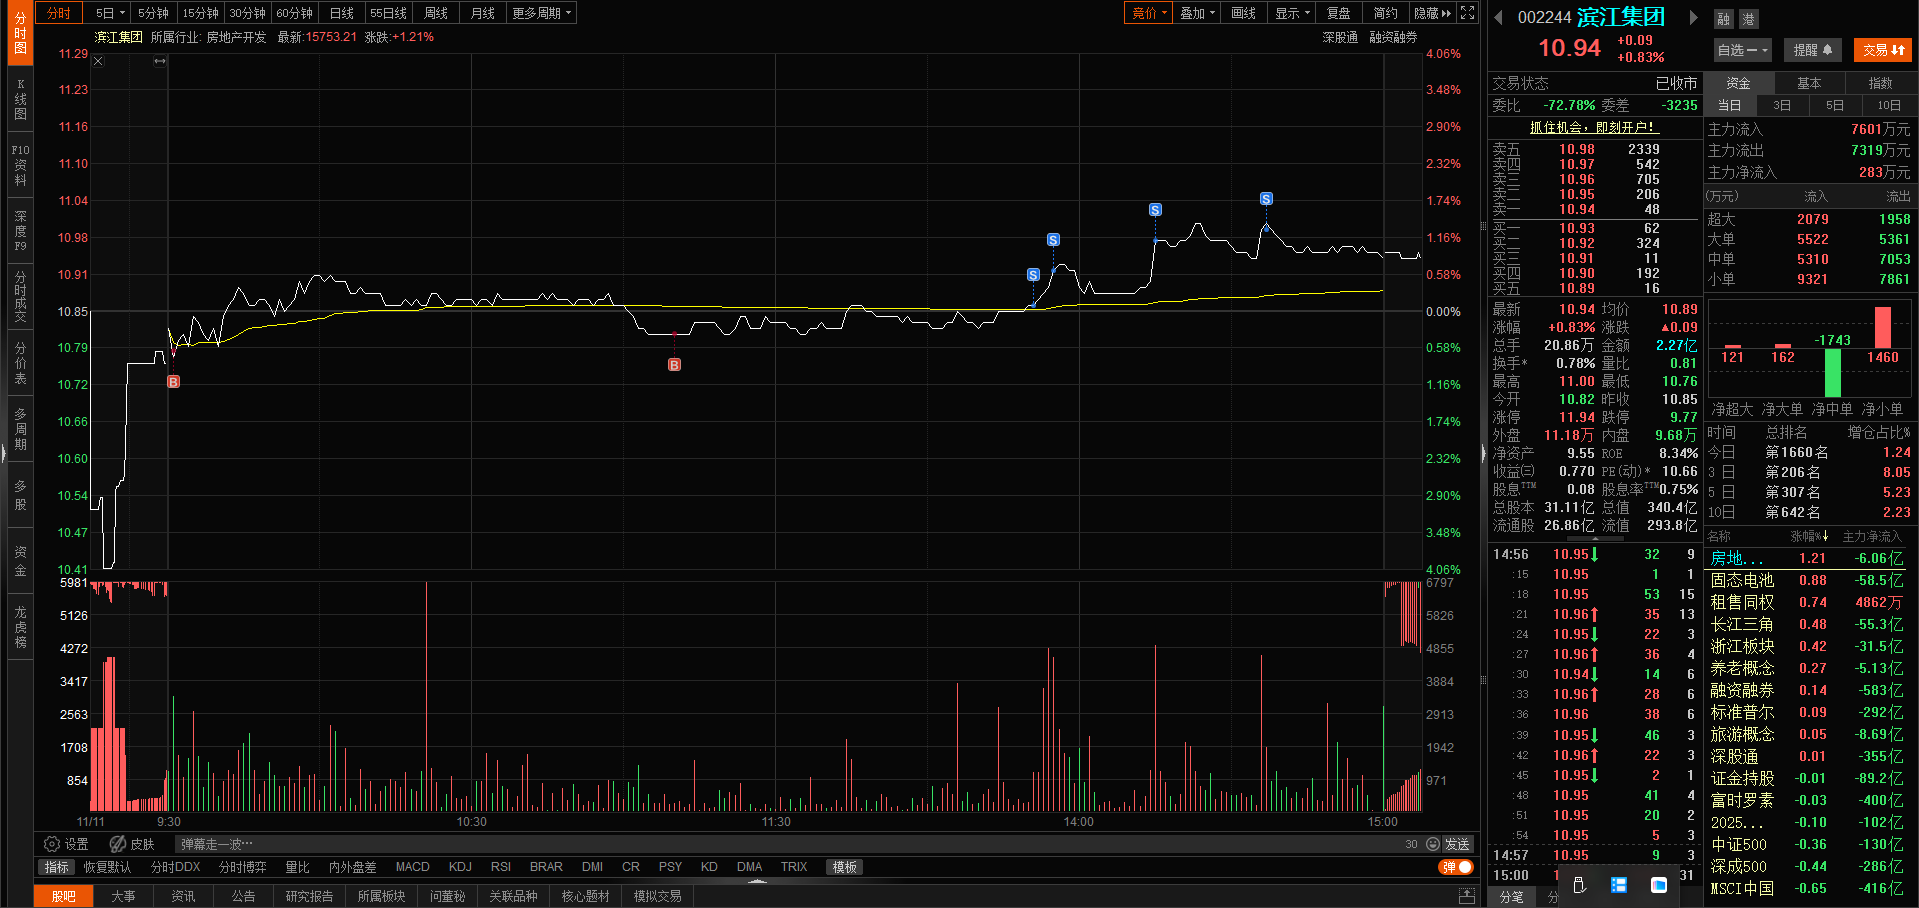The image size is (1919, 908).
Task: Toggle the 指标 indicator button
Action: 57,867
